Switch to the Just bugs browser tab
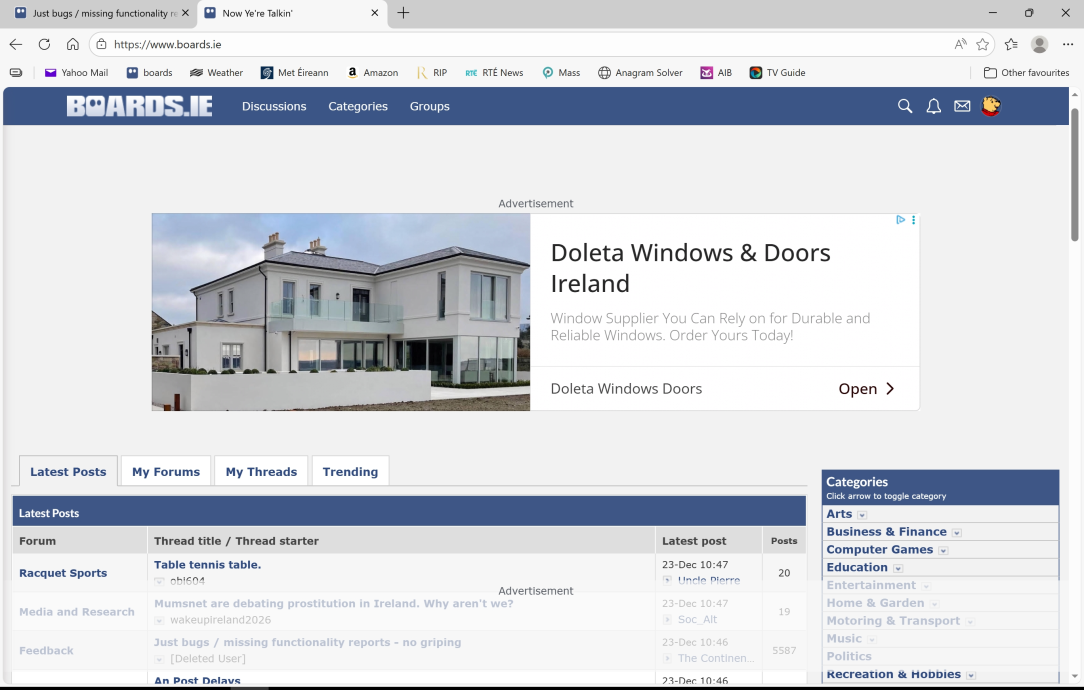The image size is (1084, 690). [101, 13]
